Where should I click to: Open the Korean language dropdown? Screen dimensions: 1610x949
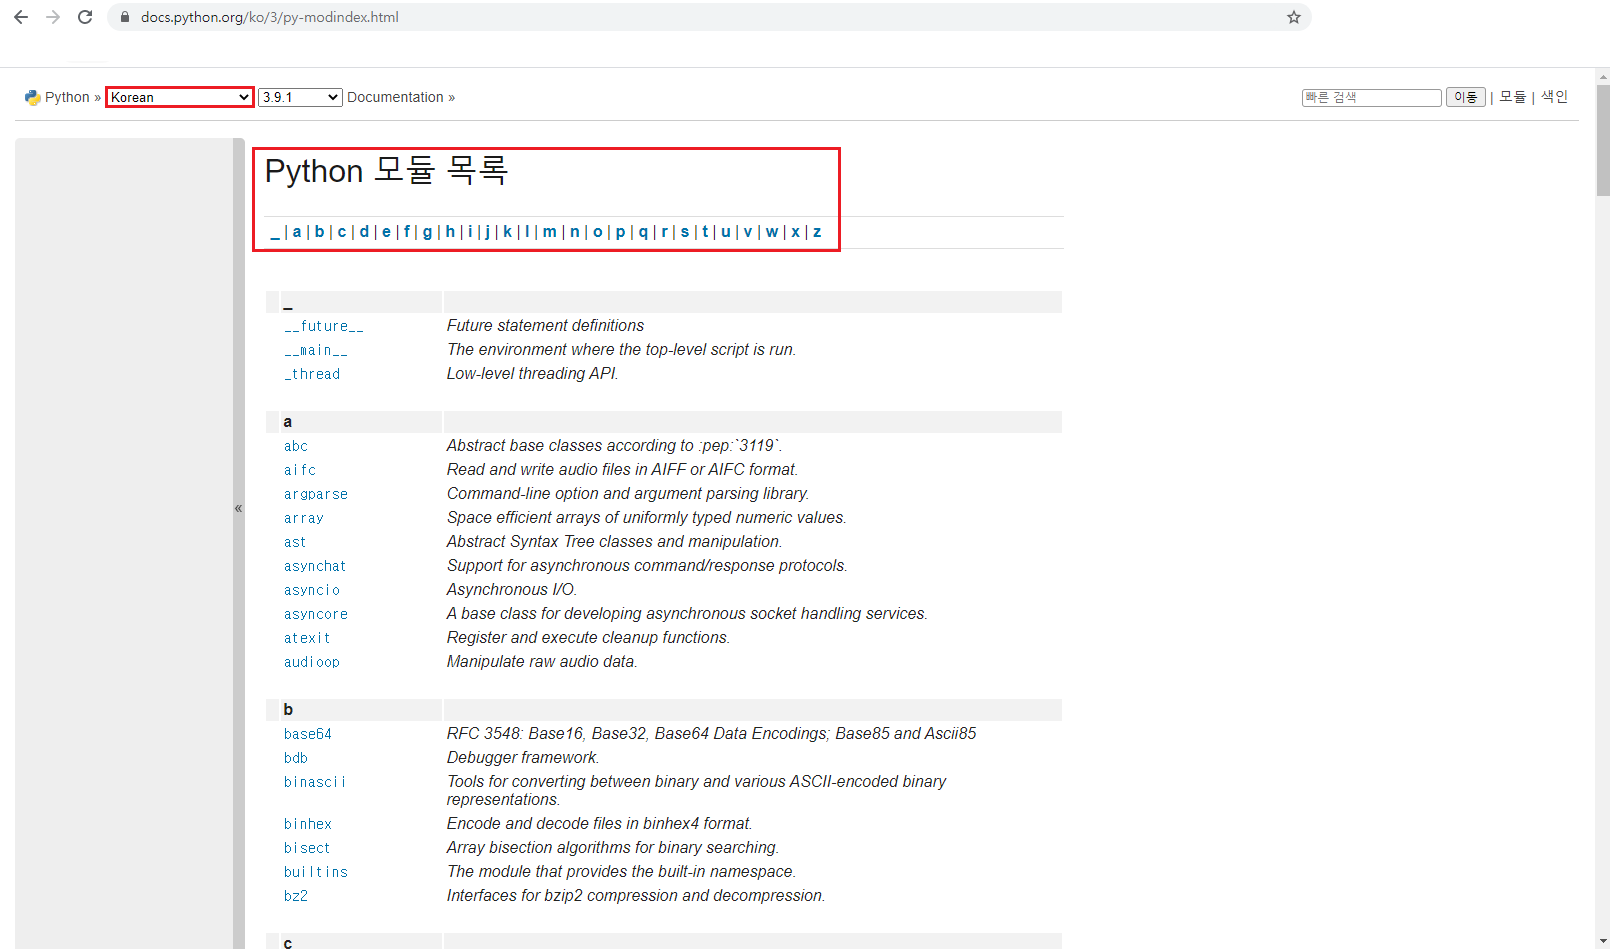click(180, 97)
